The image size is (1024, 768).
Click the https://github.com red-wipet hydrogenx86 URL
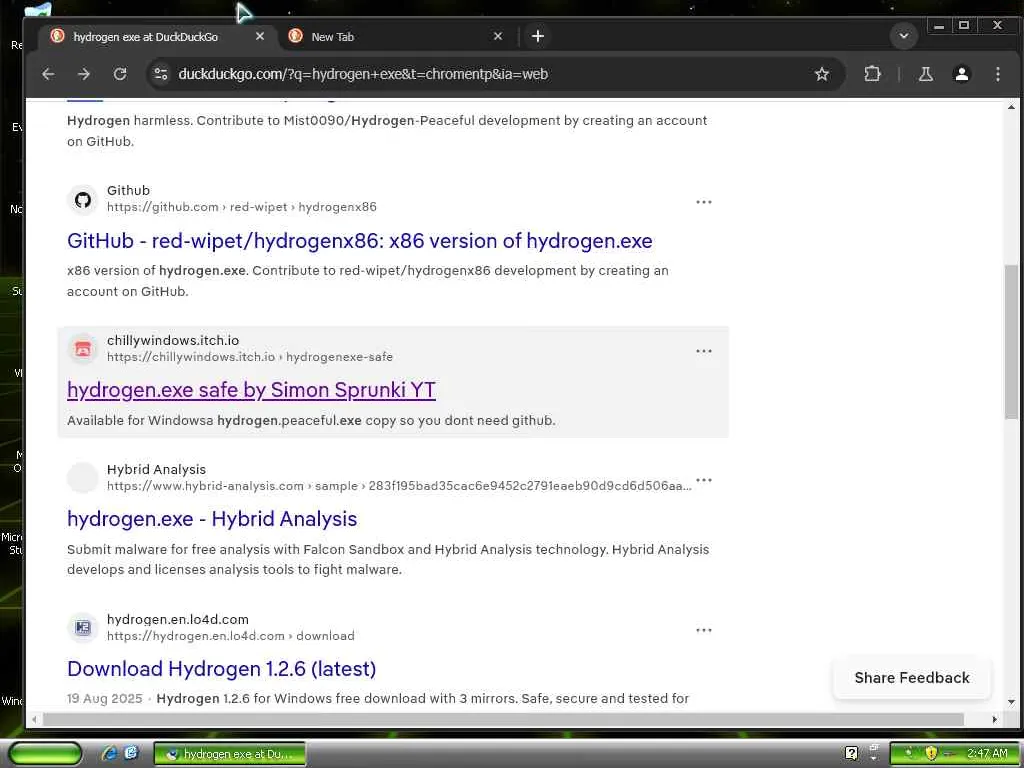pos(242,207)
